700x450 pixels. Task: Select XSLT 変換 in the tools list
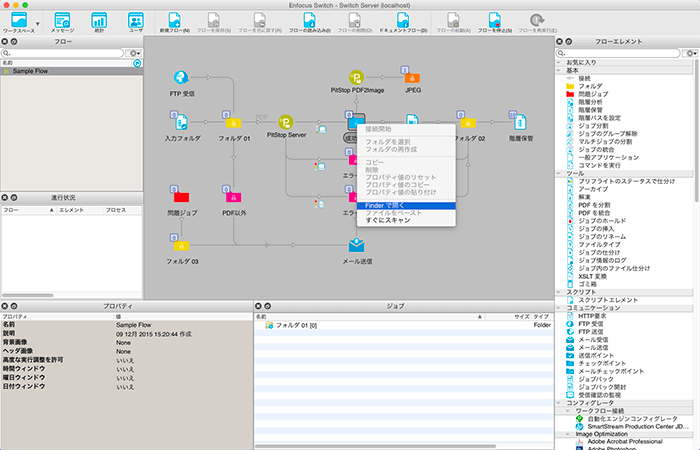pos(592,276)
